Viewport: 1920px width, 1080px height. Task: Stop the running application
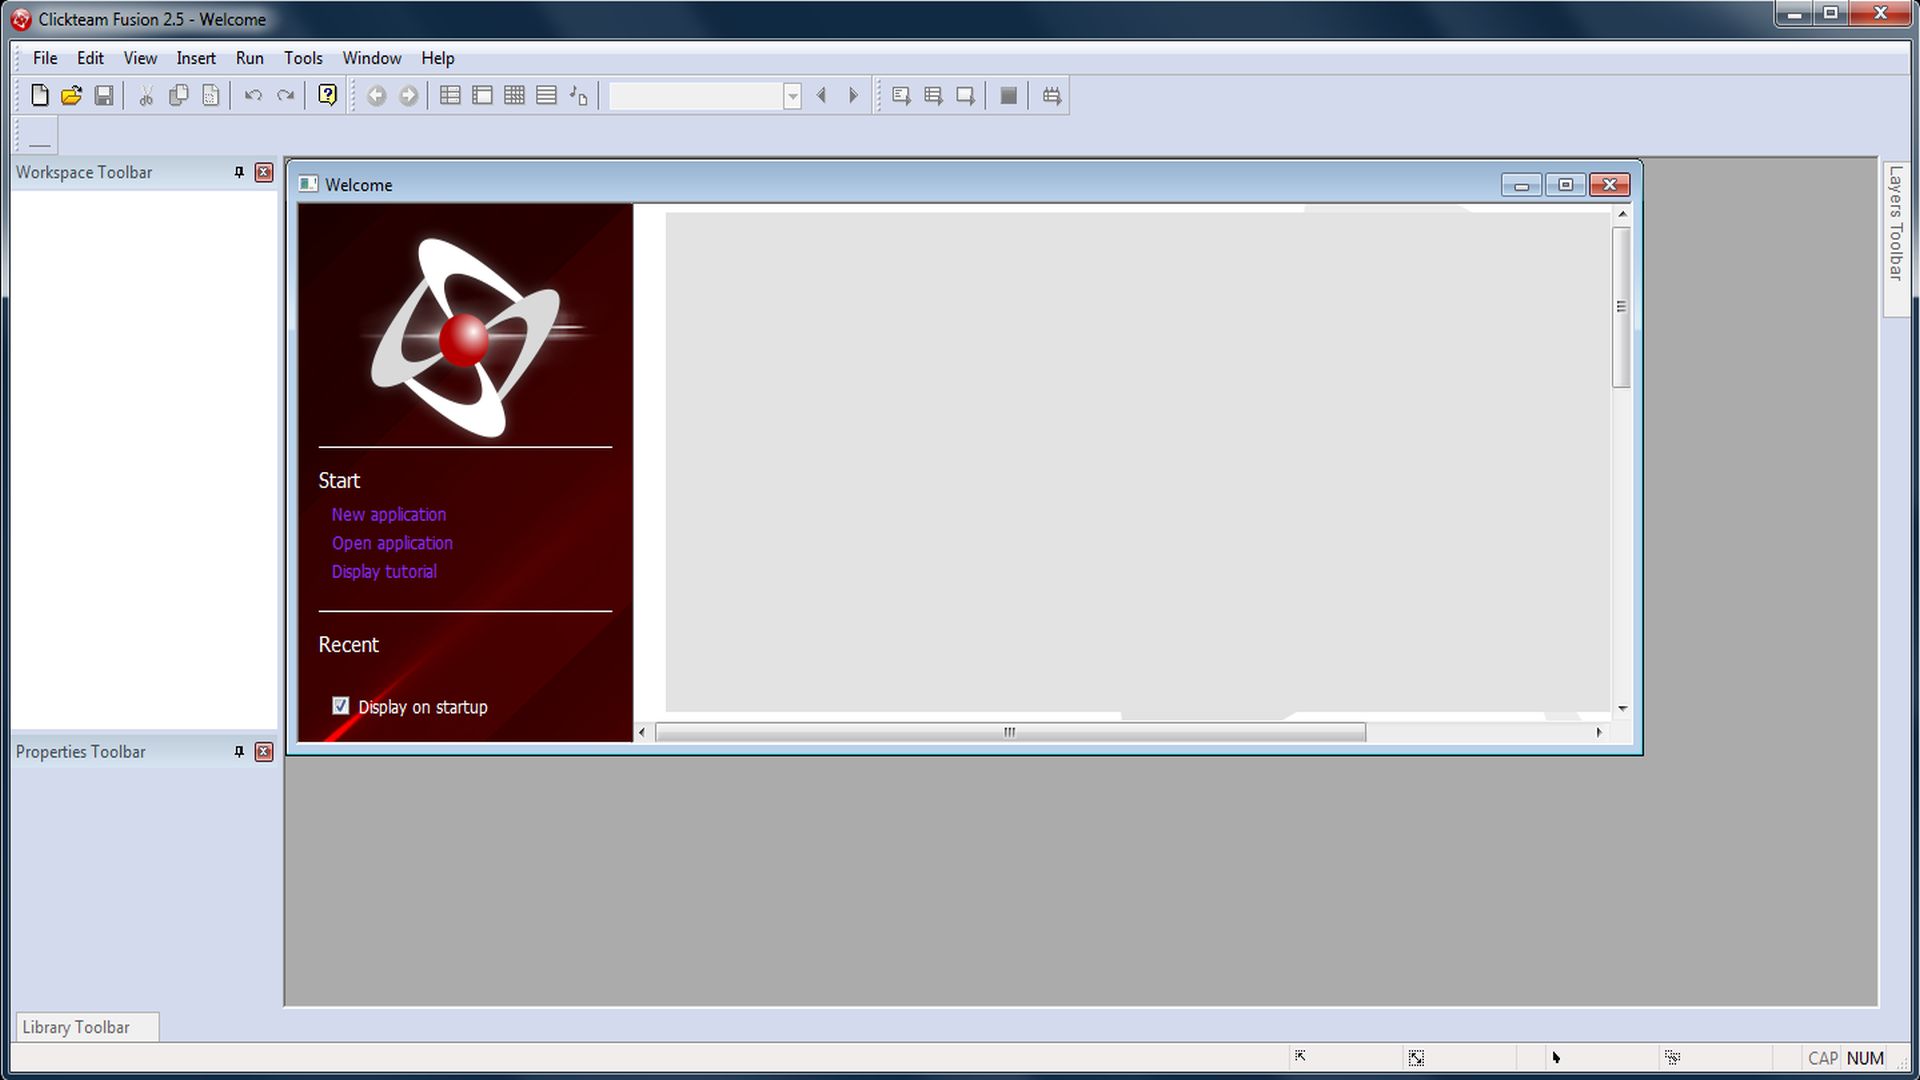(1008, 95)
